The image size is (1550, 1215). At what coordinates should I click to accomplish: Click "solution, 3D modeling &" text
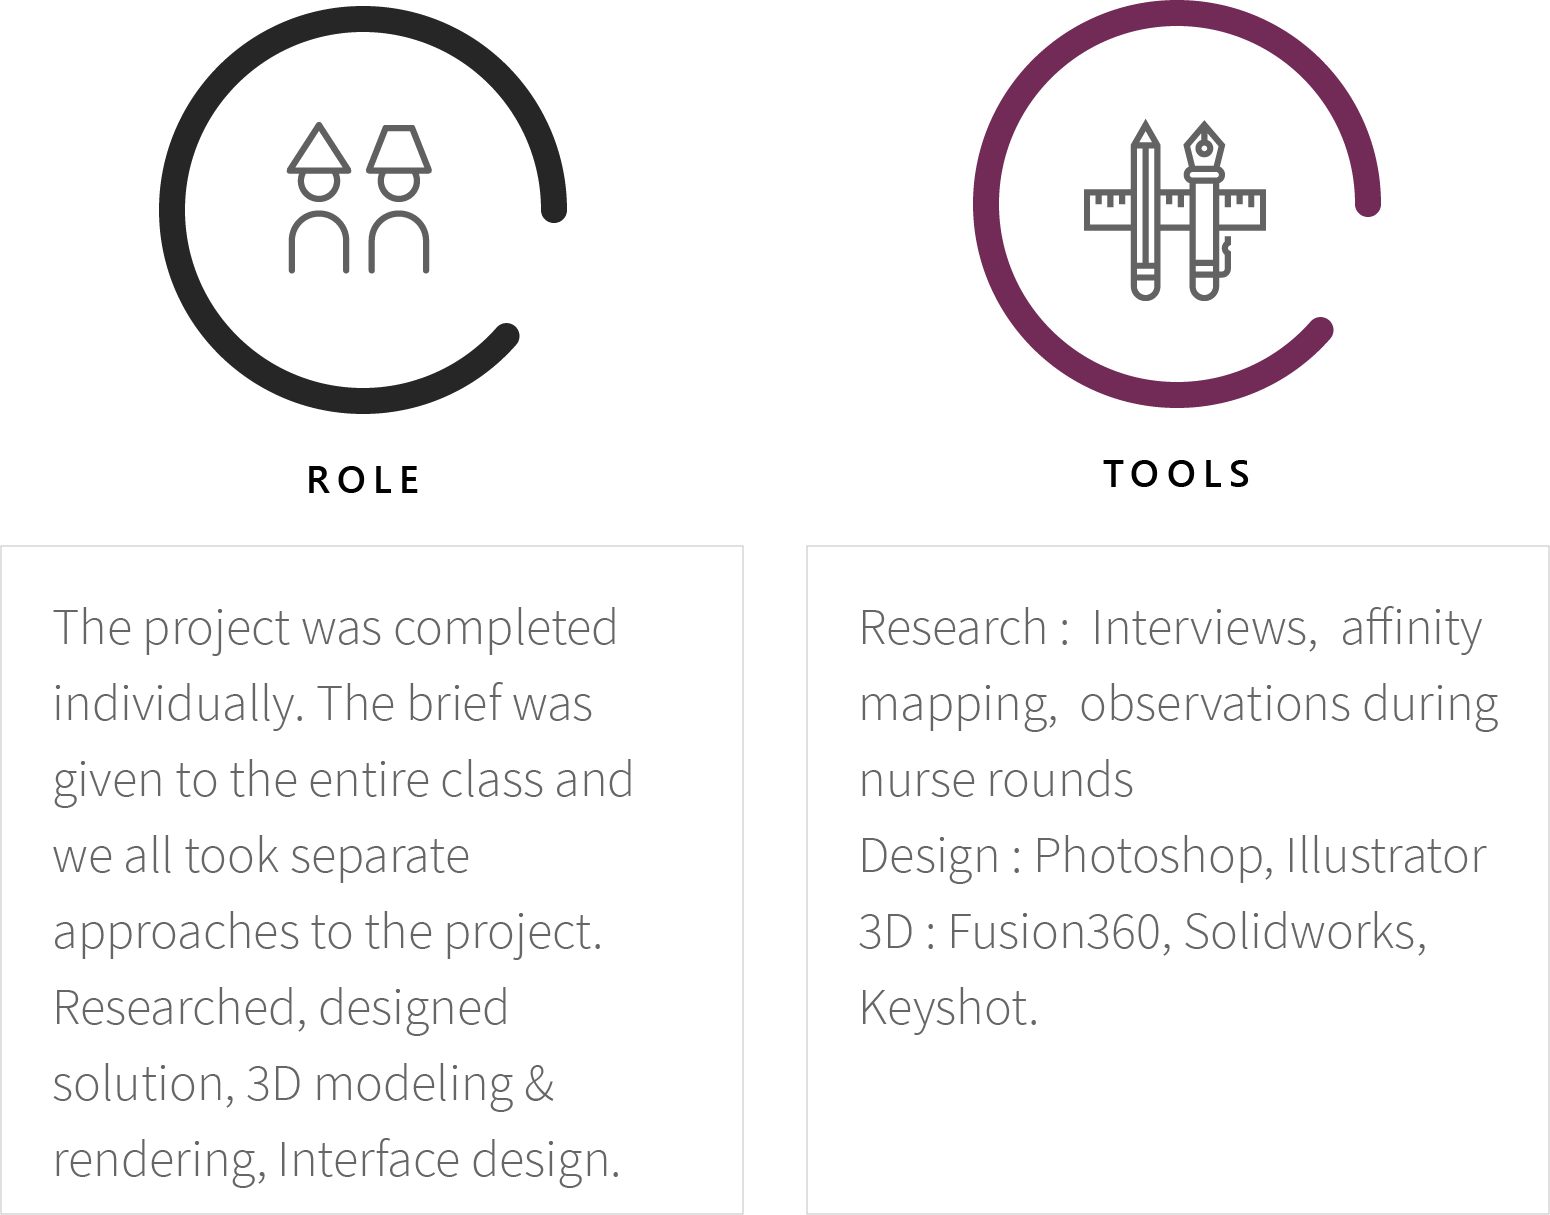(304, 1084)
